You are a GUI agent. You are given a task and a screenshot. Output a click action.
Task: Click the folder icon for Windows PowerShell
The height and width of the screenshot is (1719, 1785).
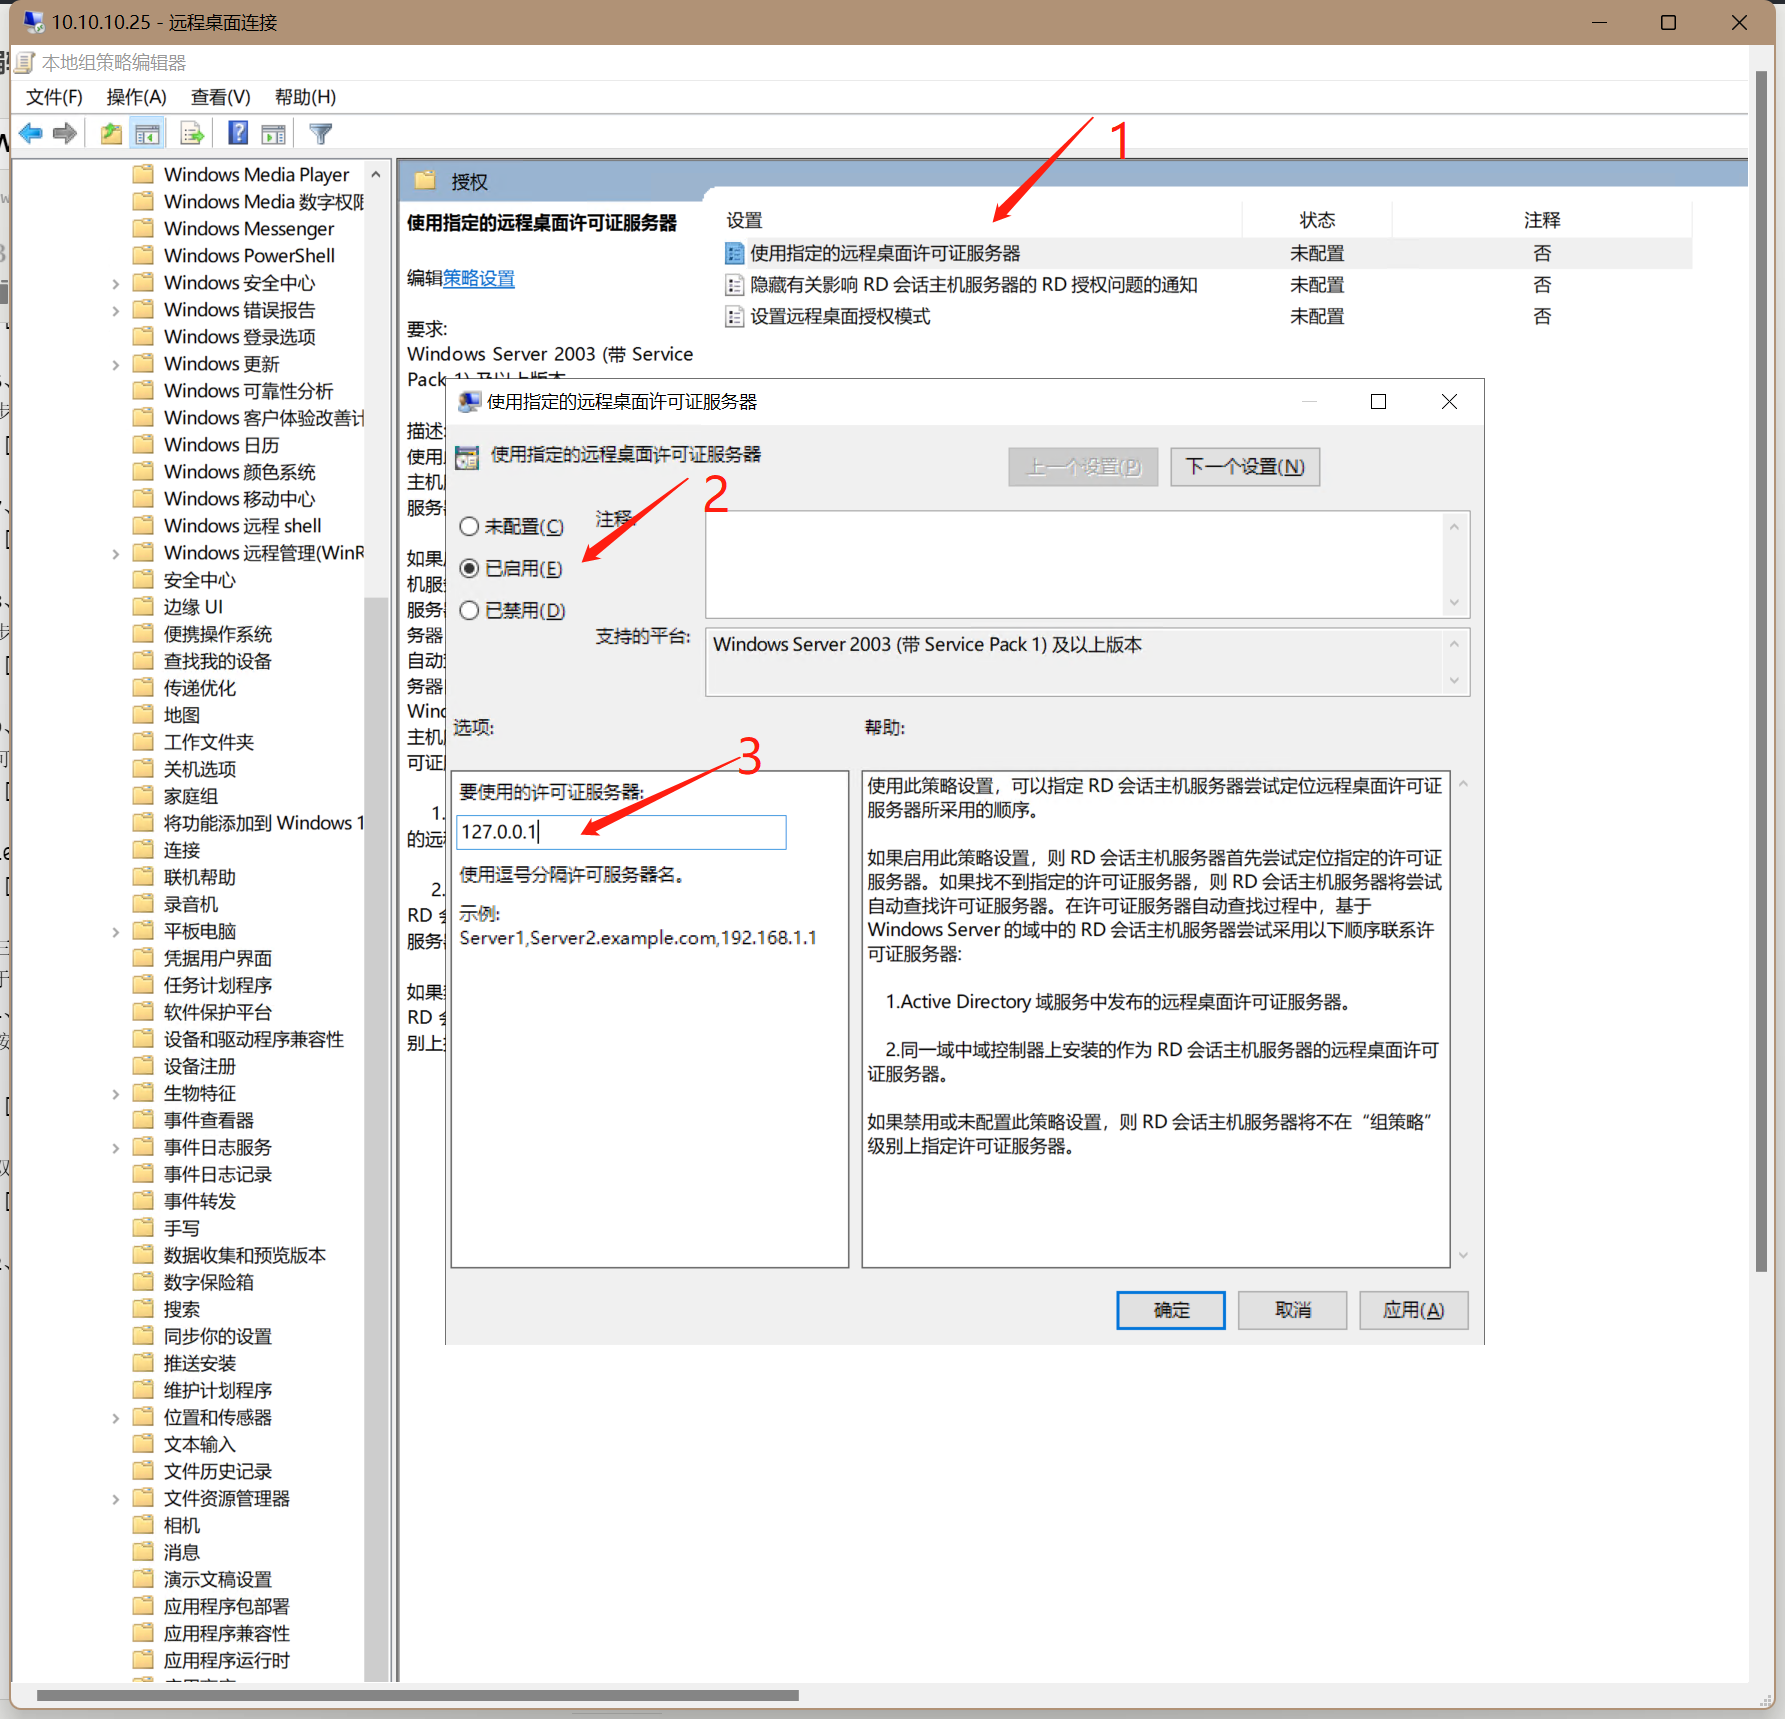point(144,255)
